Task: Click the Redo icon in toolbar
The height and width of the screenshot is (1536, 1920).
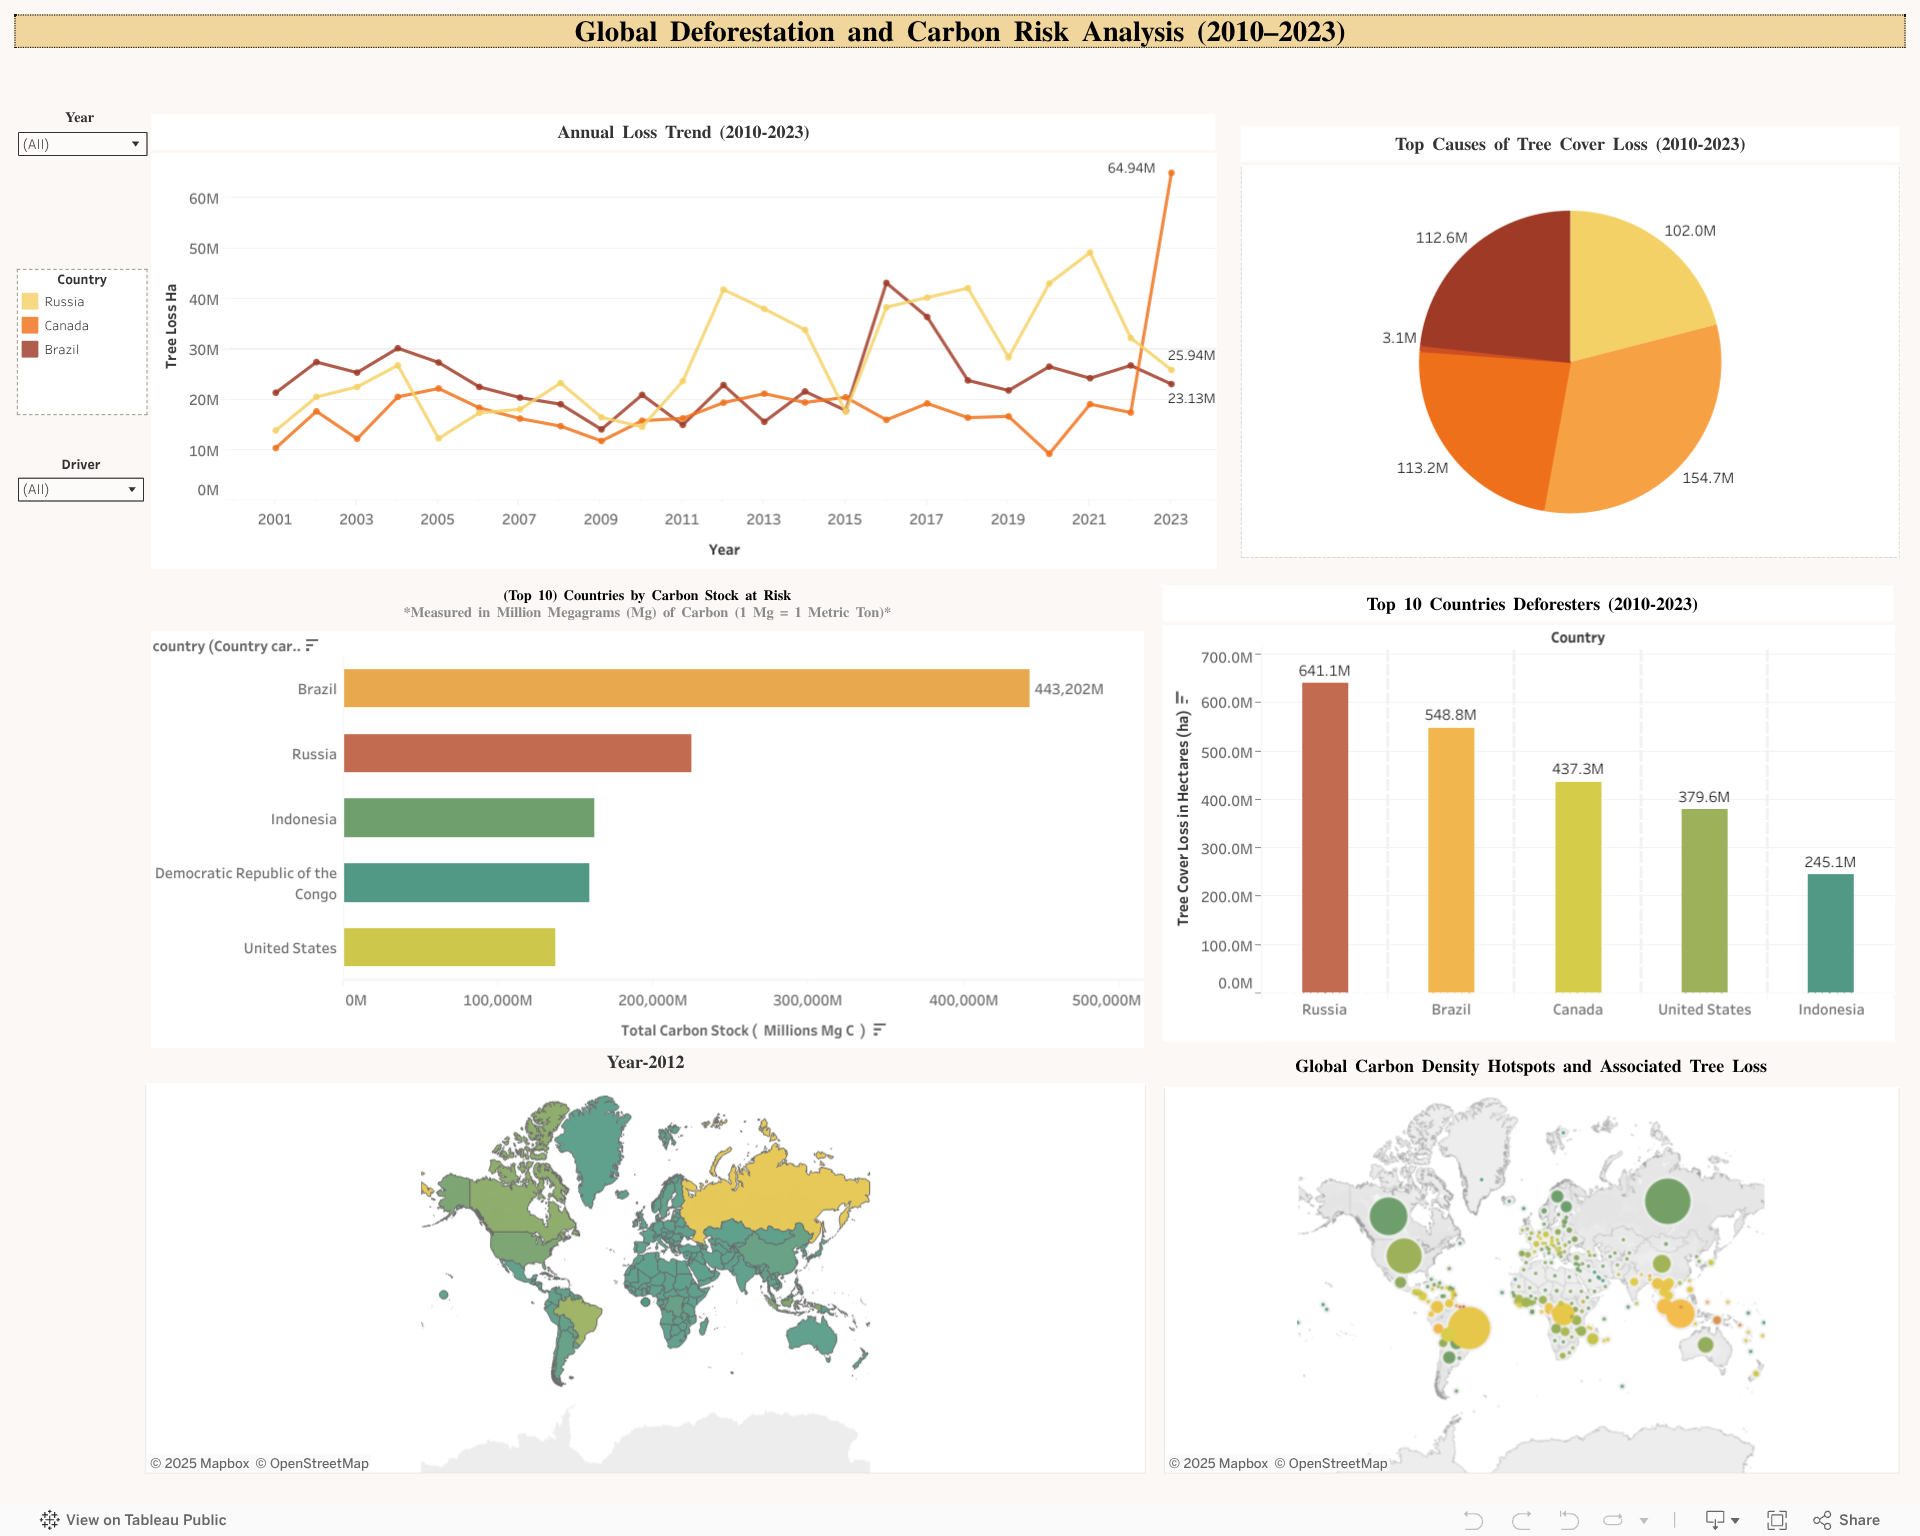Action: pos(1521,1520)
